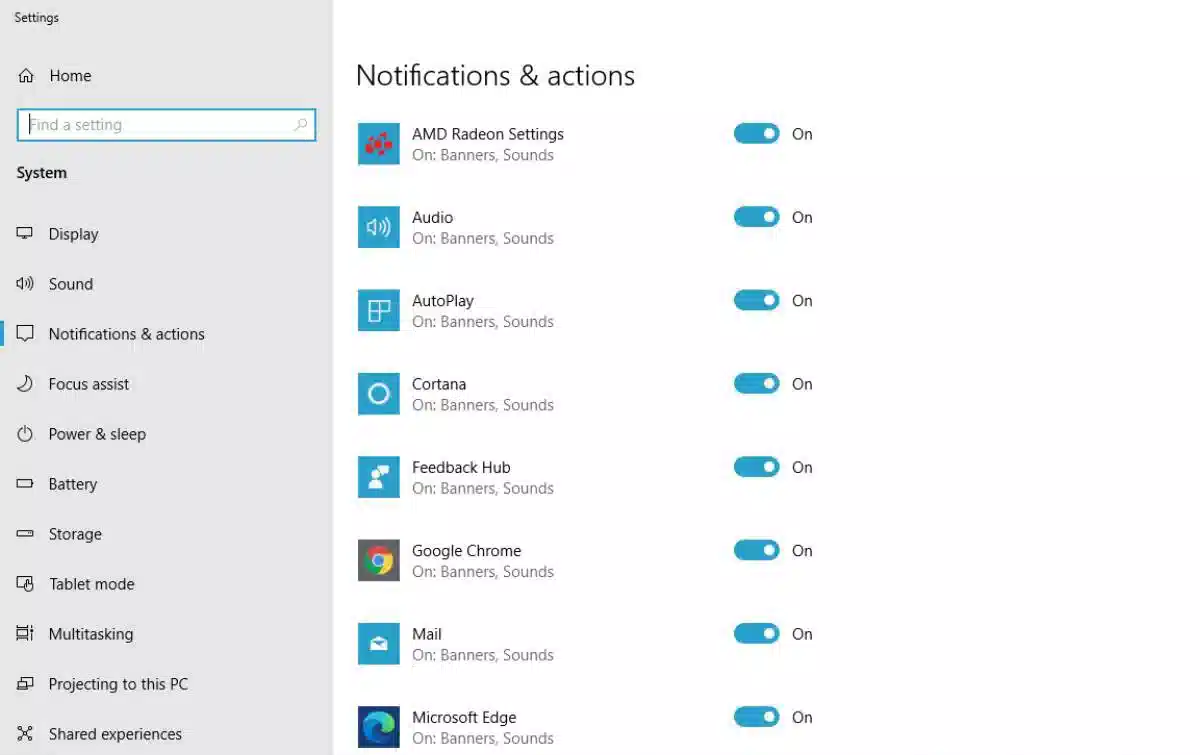Toggle Cortana notifications off

756,384
